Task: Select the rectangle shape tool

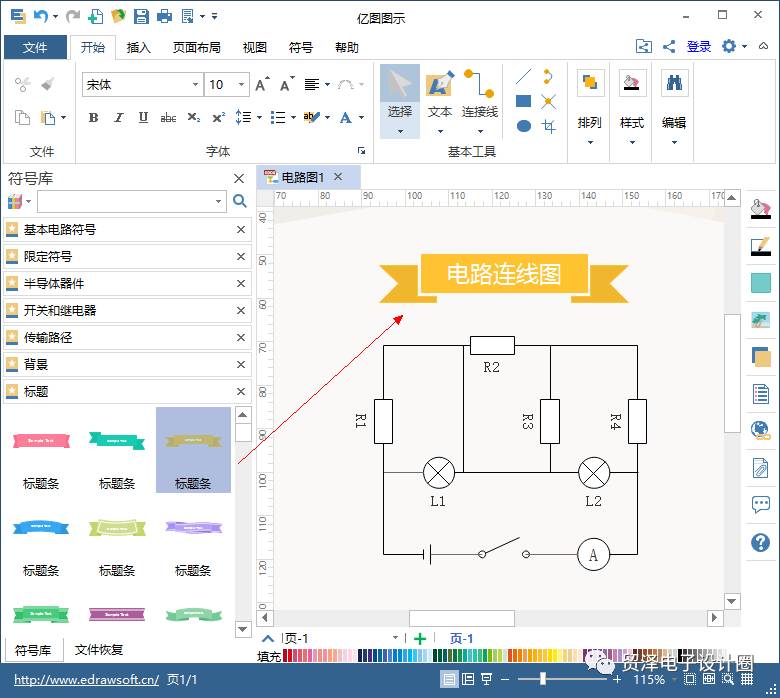Action: (523, 101)
